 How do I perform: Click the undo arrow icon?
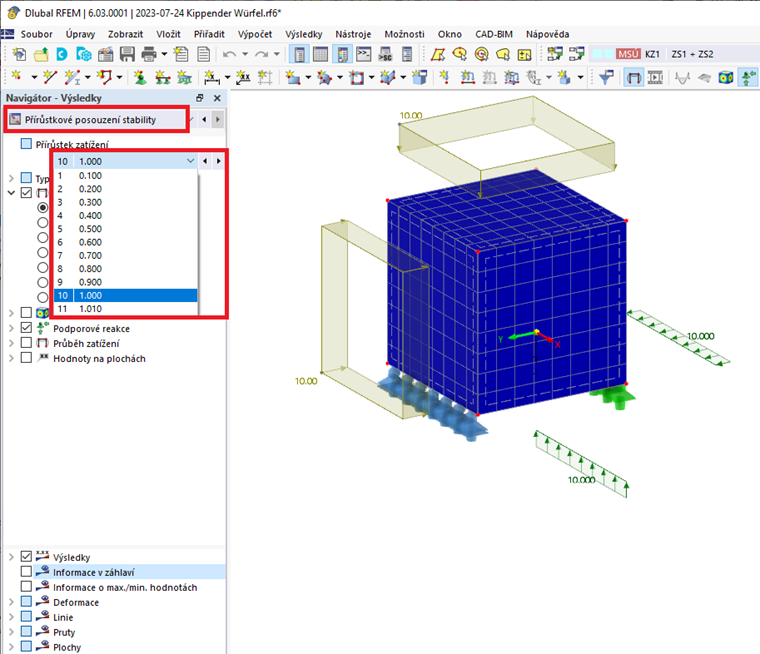[229, 54]
